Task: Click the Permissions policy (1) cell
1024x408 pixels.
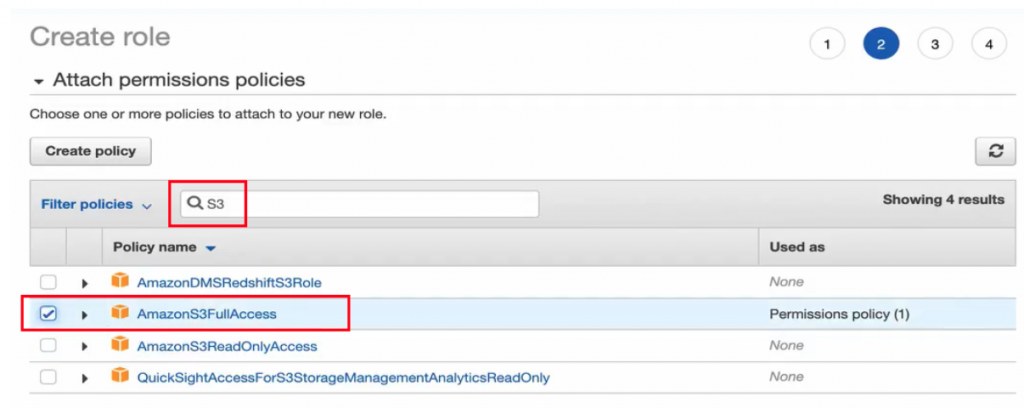Action: coord(839,314)
